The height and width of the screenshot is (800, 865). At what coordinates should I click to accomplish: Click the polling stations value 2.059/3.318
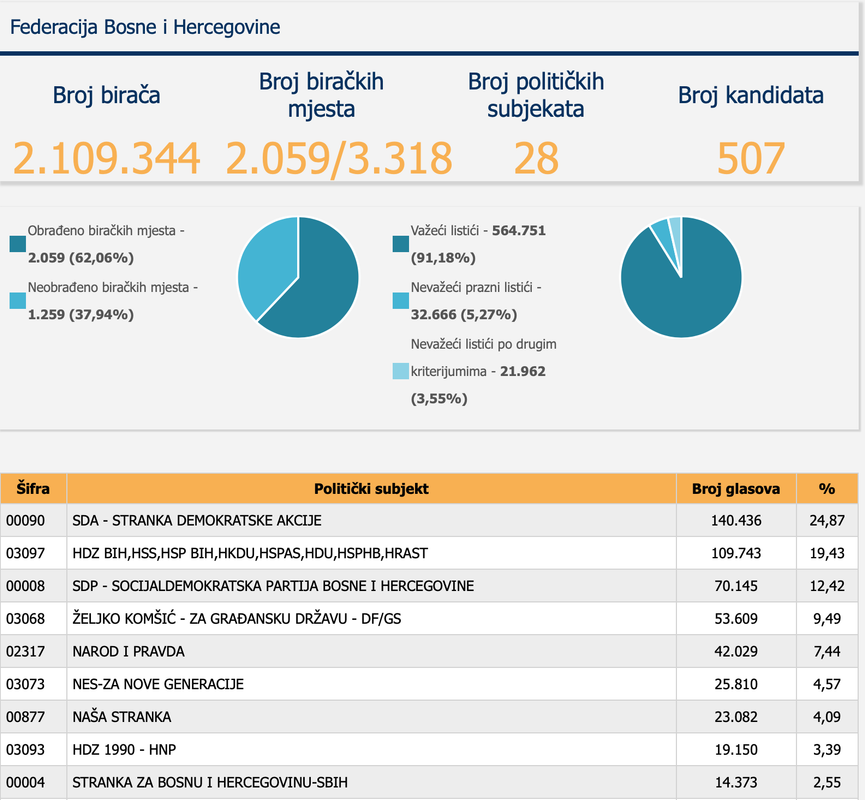[339, 158]
